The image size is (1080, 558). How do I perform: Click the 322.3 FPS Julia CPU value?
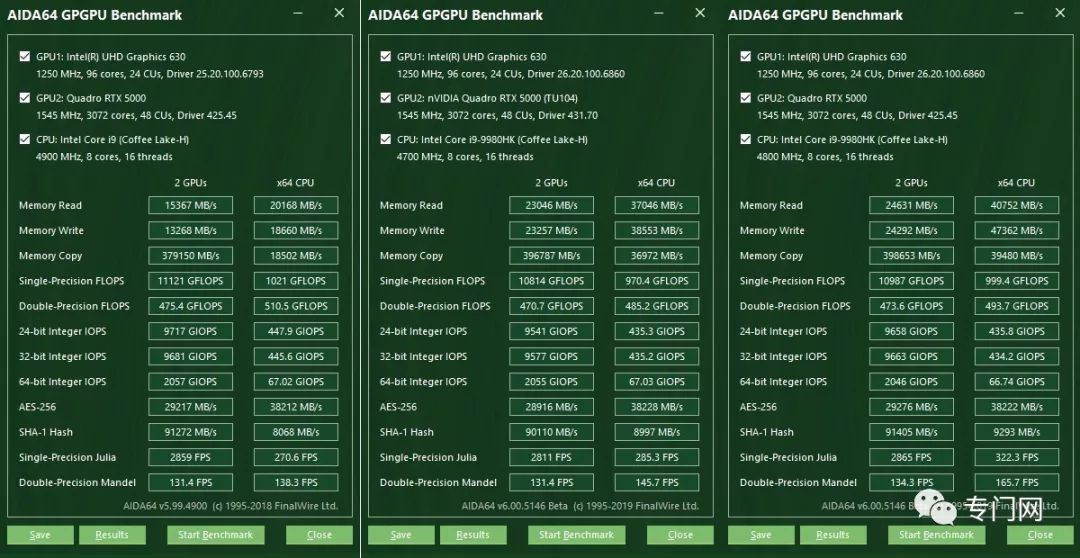[x=1017, y=457]
